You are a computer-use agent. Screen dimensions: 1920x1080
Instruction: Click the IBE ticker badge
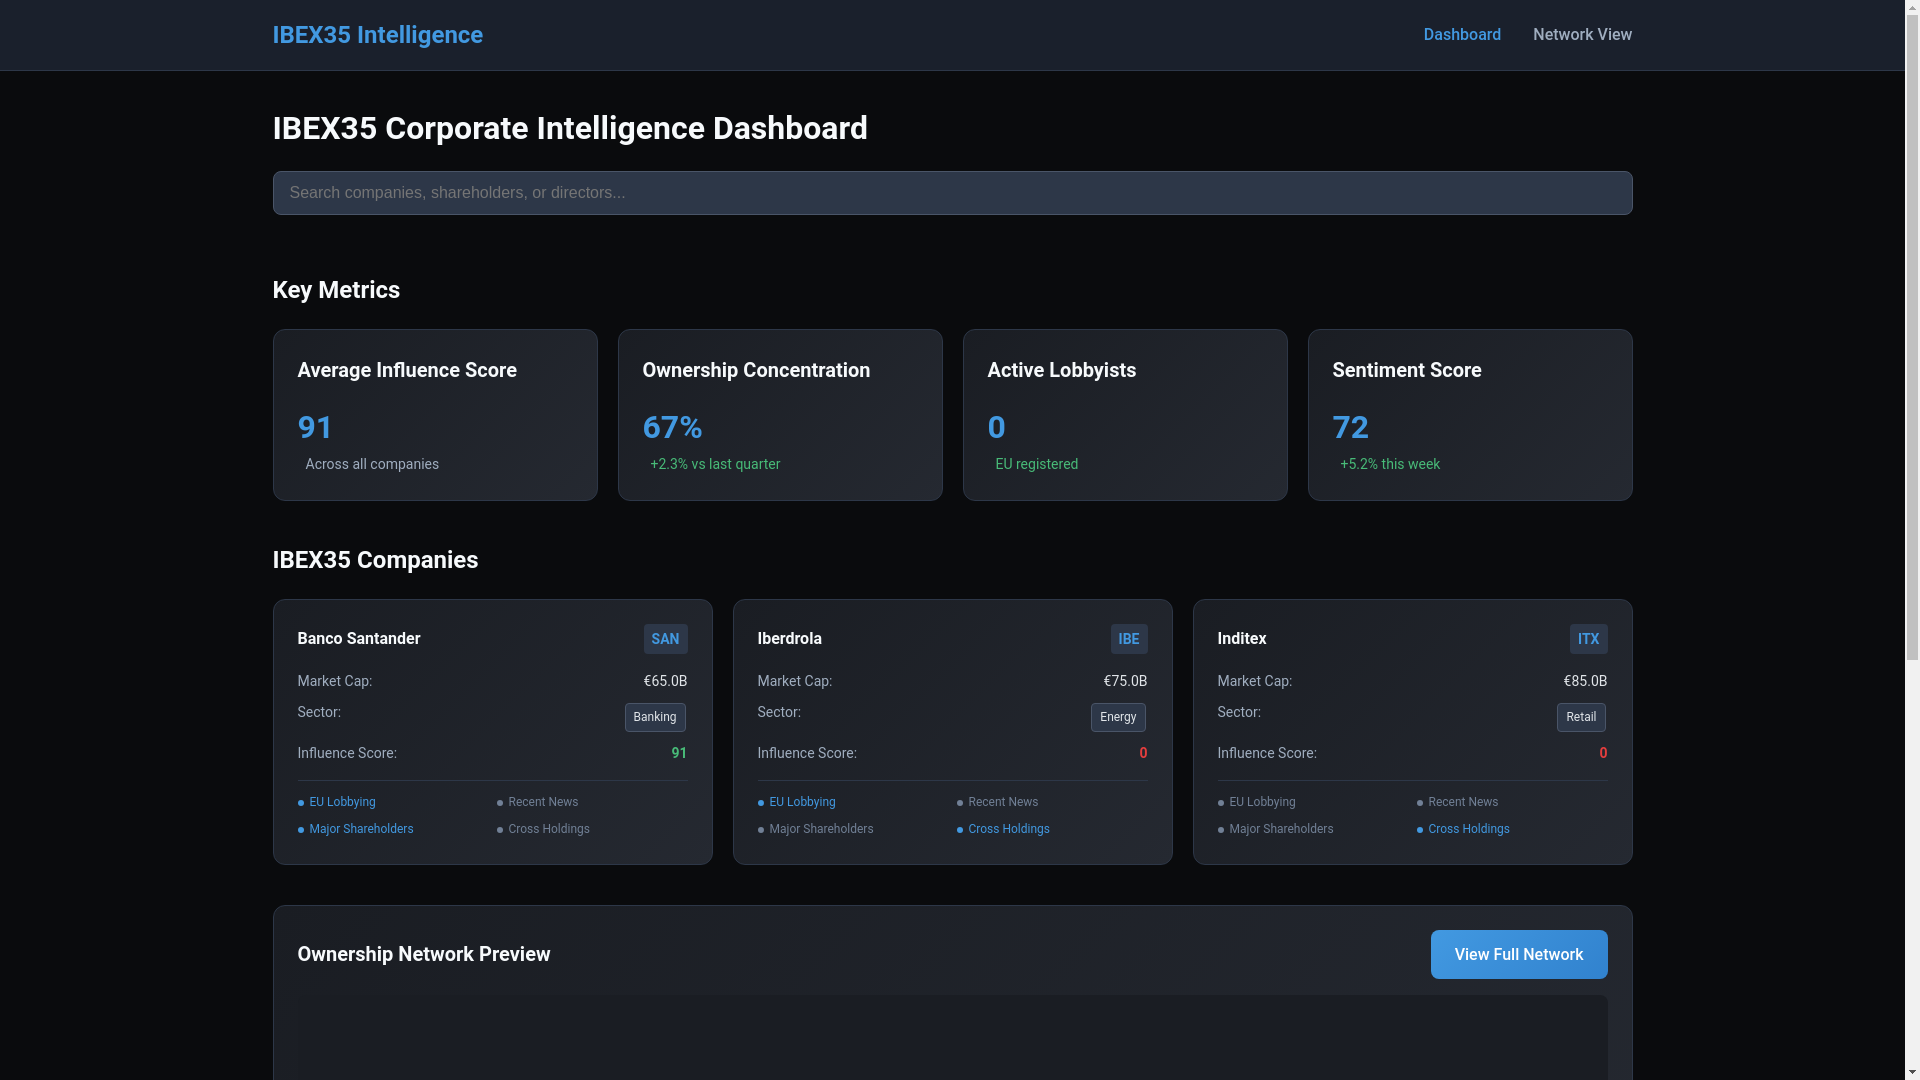click(x=1128, y=639)
